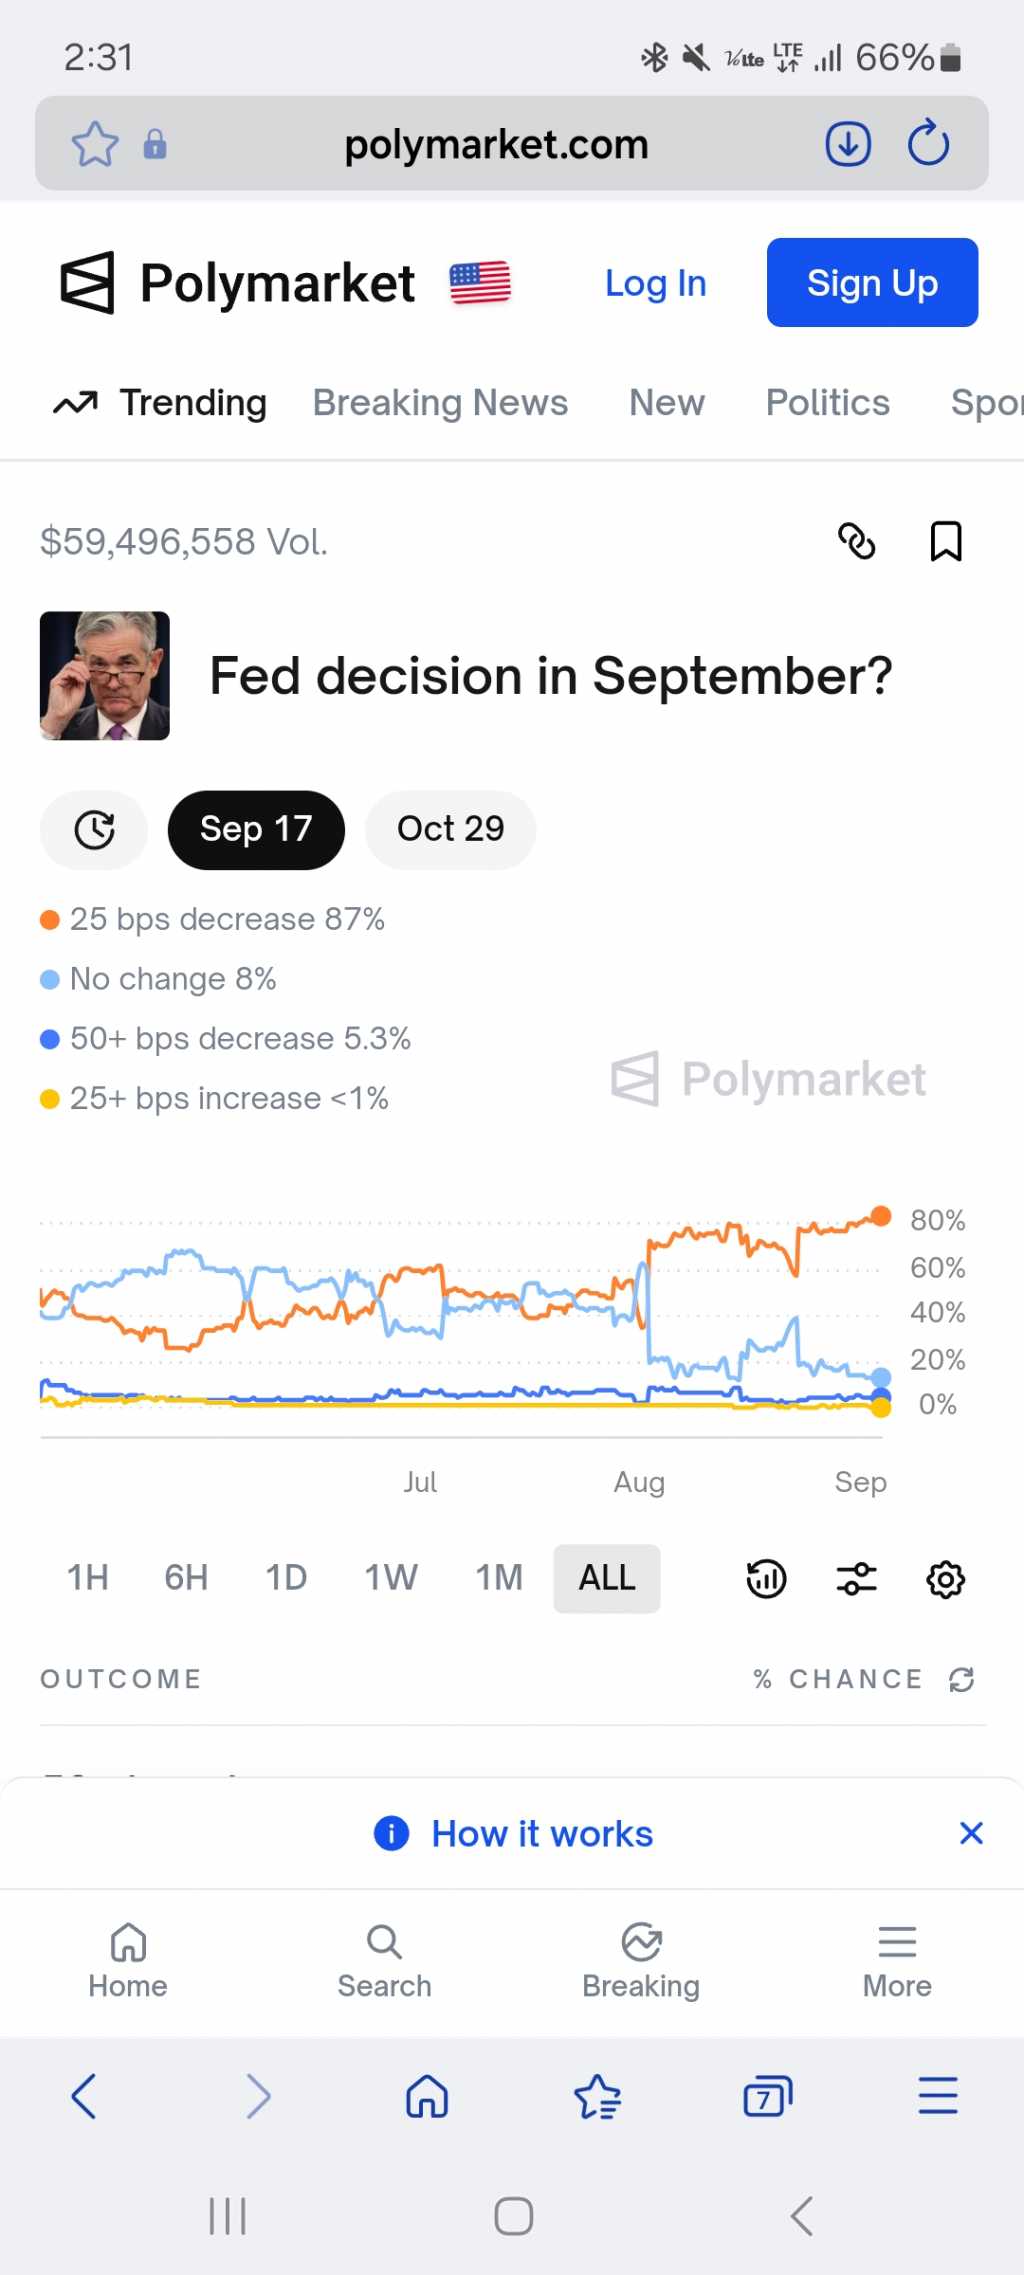Copy the market link icon
The width and height of the screenshot is (1024, 2275).
click(x=856, y=541)
